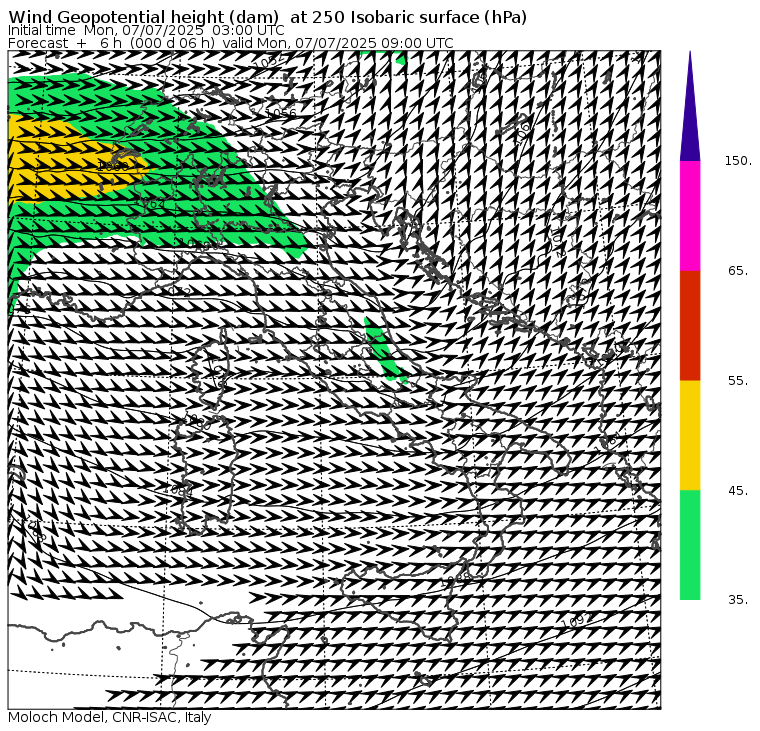Click the small green wind patch over central Italy
The image size is (760, 731).
384,350
